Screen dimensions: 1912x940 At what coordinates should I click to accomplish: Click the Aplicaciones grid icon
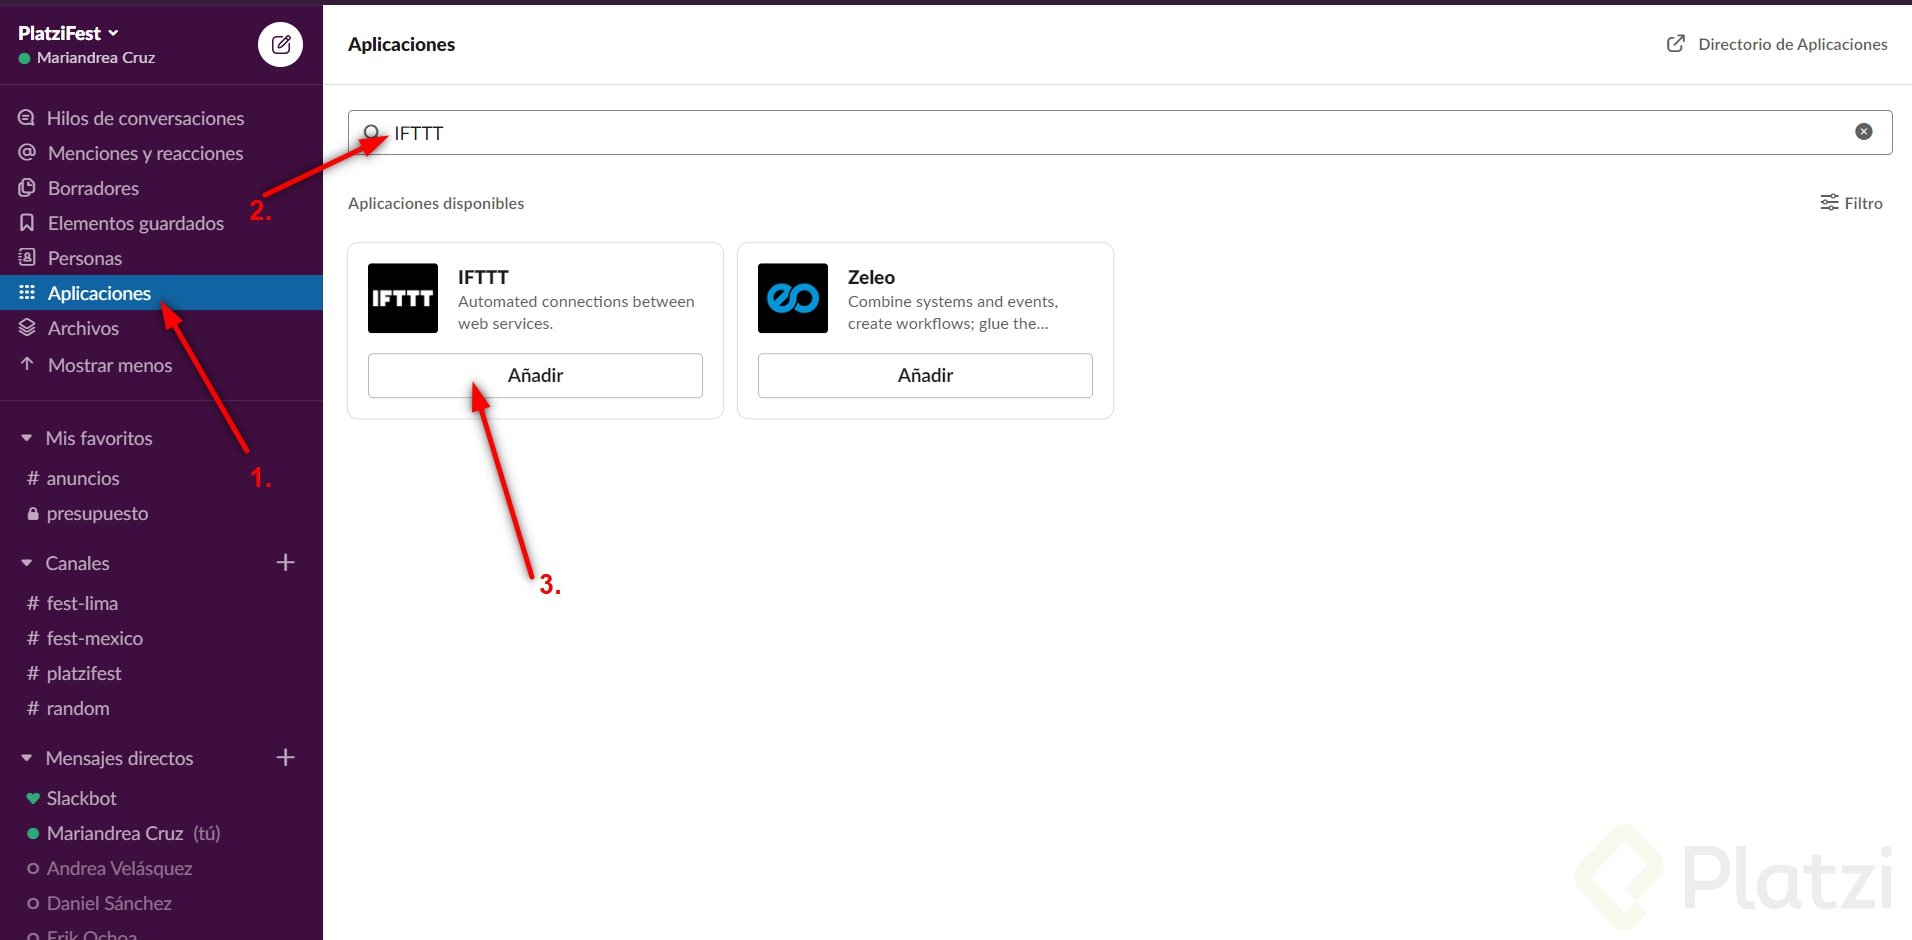tap(27, 293)
